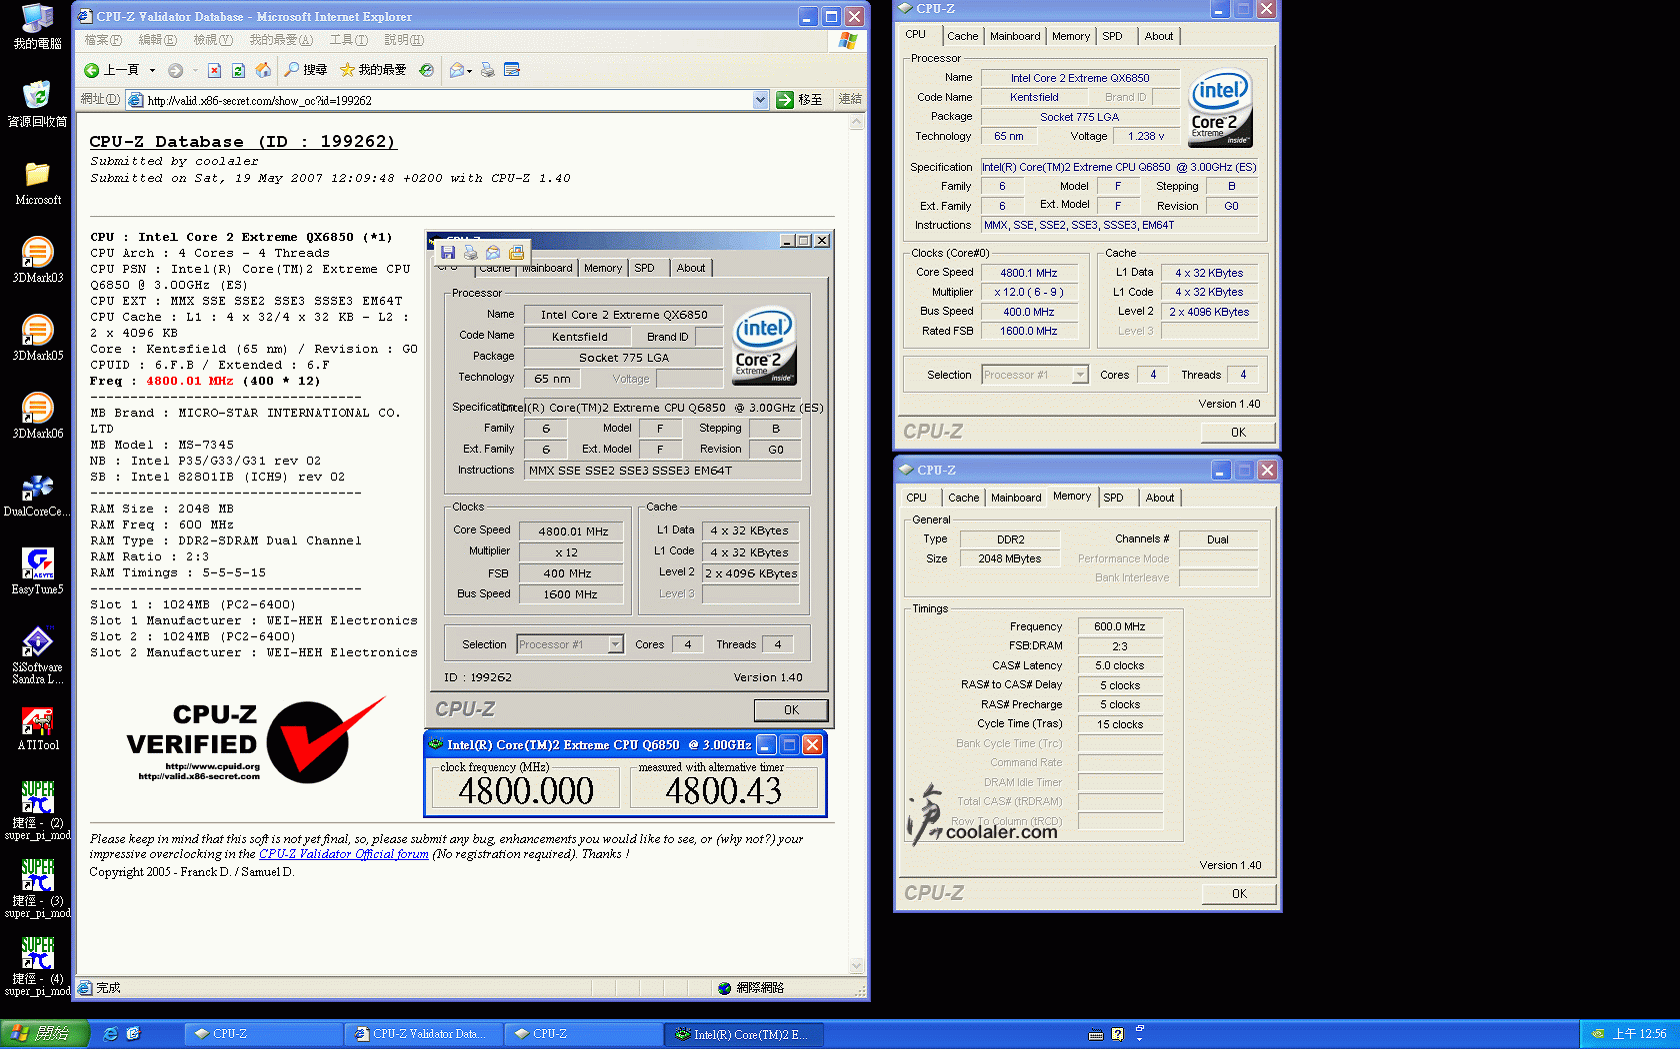Click the IE address URL field
This screenshot has height=1050, width=1680.
448,100
